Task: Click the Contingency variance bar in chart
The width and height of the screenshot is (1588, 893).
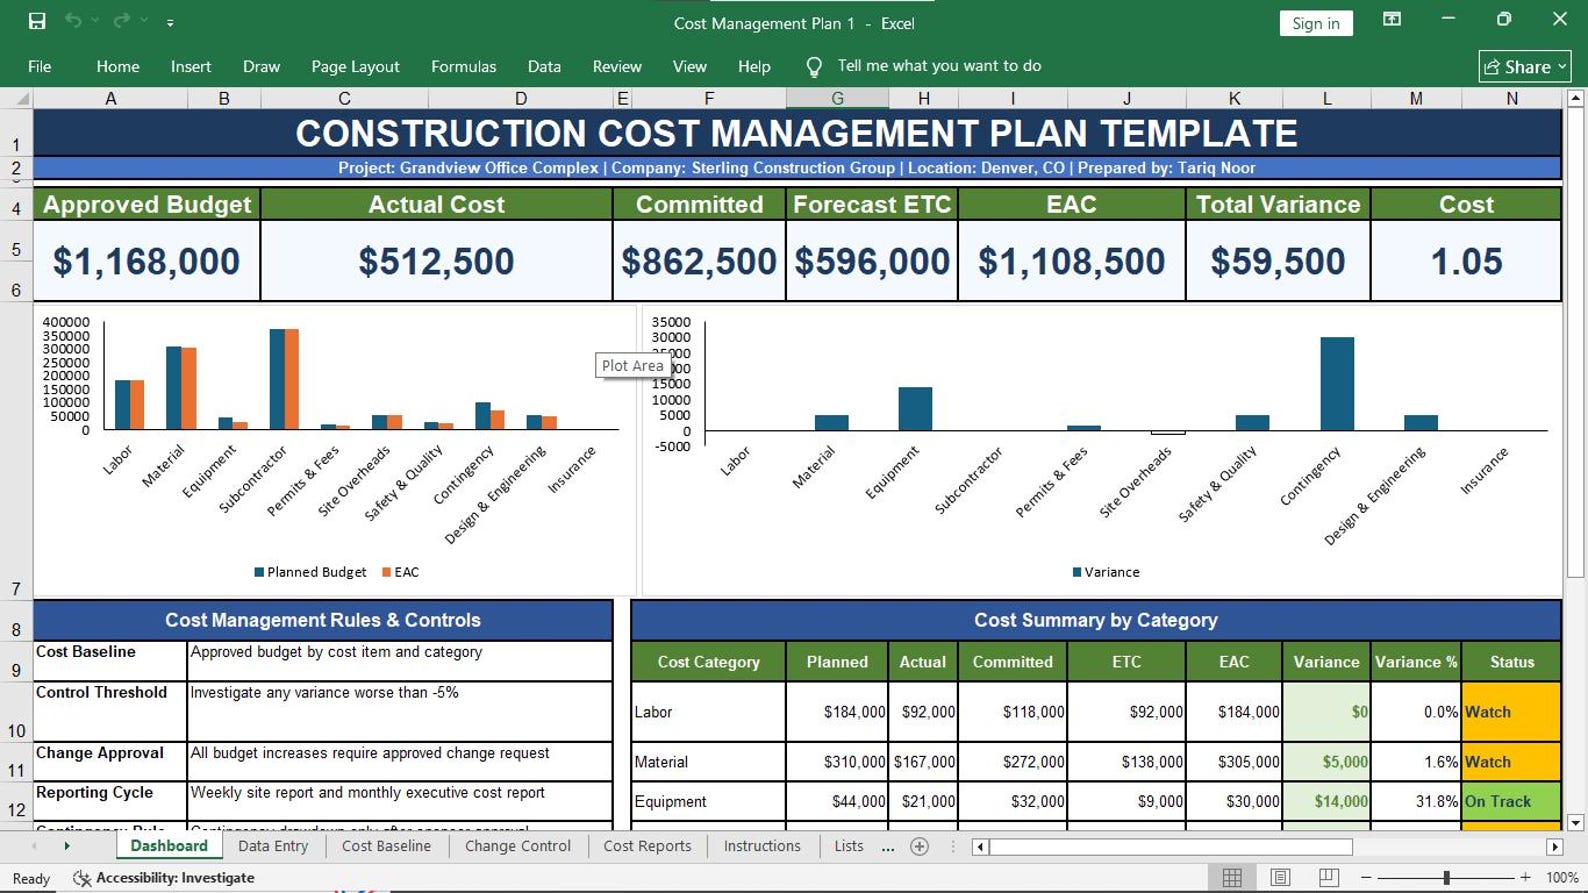Action: (x=1337, y=384)
